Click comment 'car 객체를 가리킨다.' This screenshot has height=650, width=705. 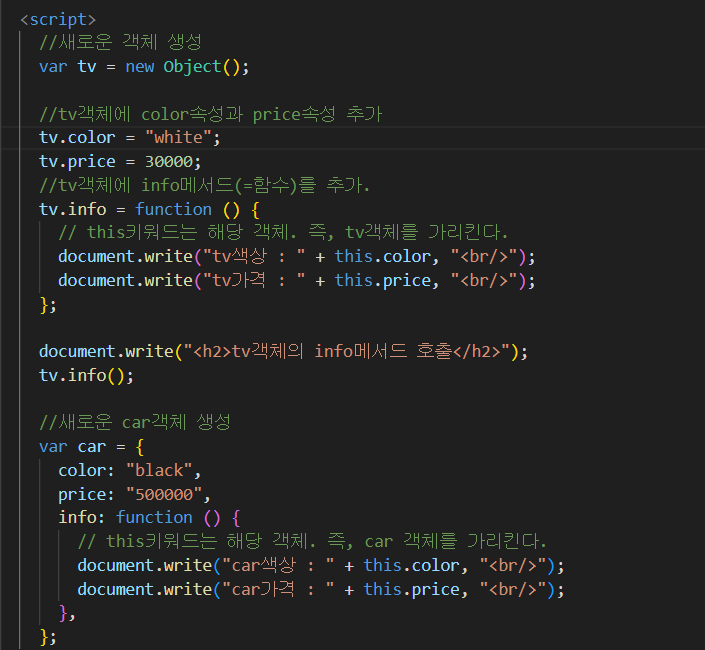[455, 541]
